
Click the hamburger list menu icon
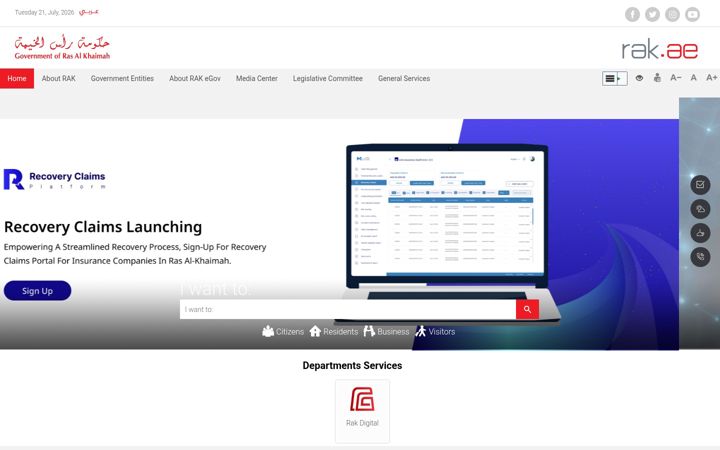(609, 79)
